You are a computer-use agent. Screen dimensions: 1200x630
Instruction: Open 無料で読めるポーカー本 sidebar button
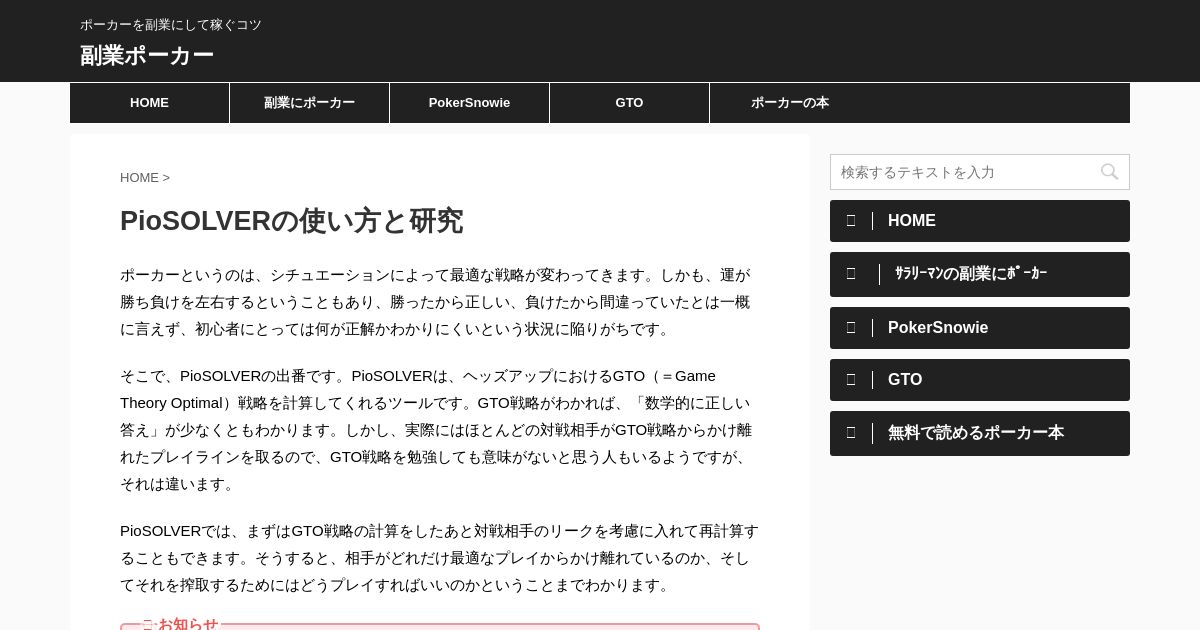[980, 433]
